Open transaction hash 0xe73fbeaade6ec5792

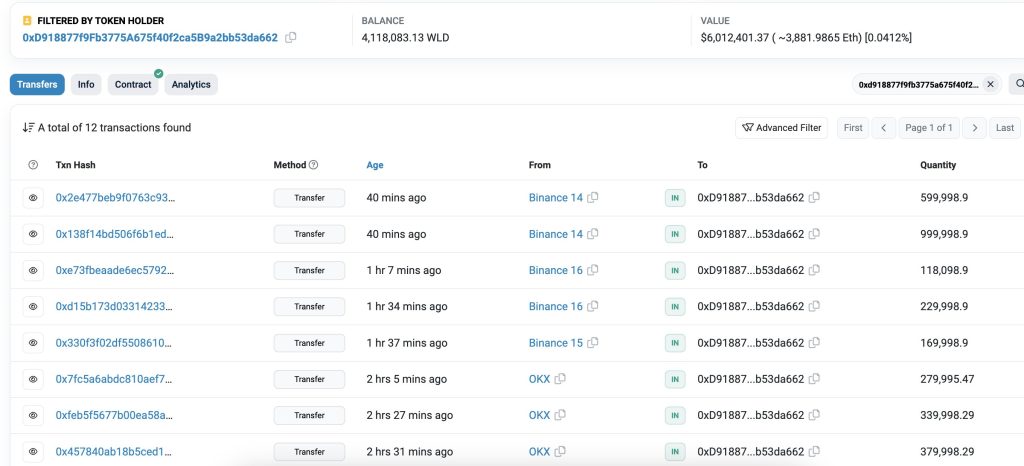[x=115, y=270]
